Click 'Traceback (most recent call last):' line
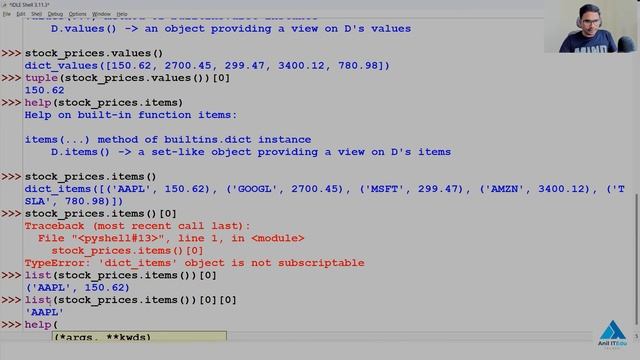This screenshot has width=640, height=360. 137,226
